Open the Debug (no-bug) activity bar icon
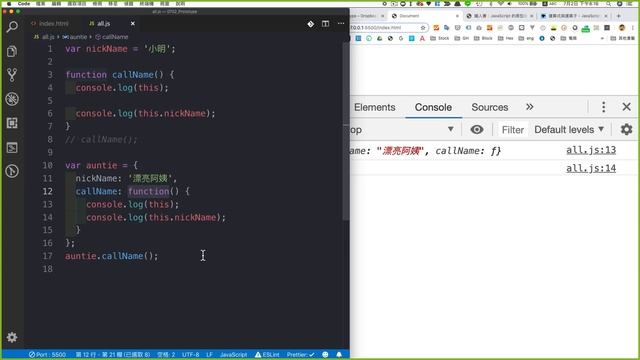This screenshot has height=360, width=640. pos(12,99)
